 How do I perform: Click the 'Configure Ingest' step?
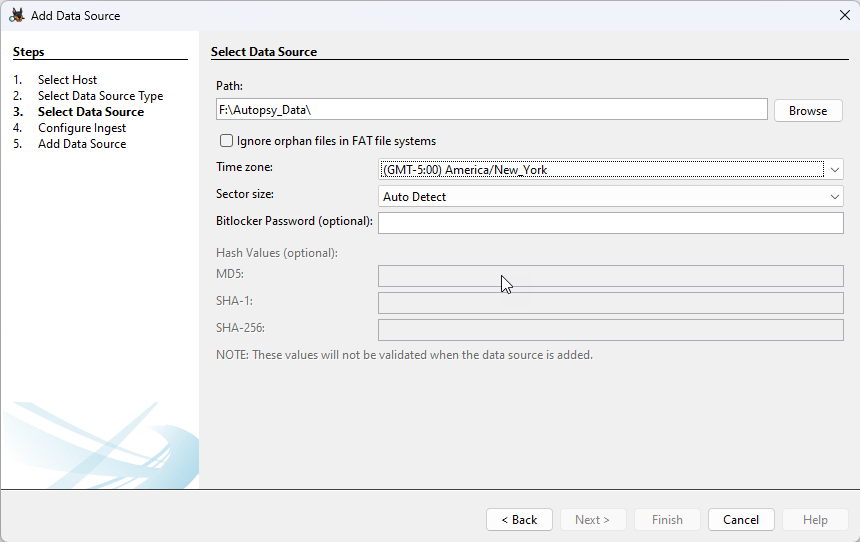[82, 128]
